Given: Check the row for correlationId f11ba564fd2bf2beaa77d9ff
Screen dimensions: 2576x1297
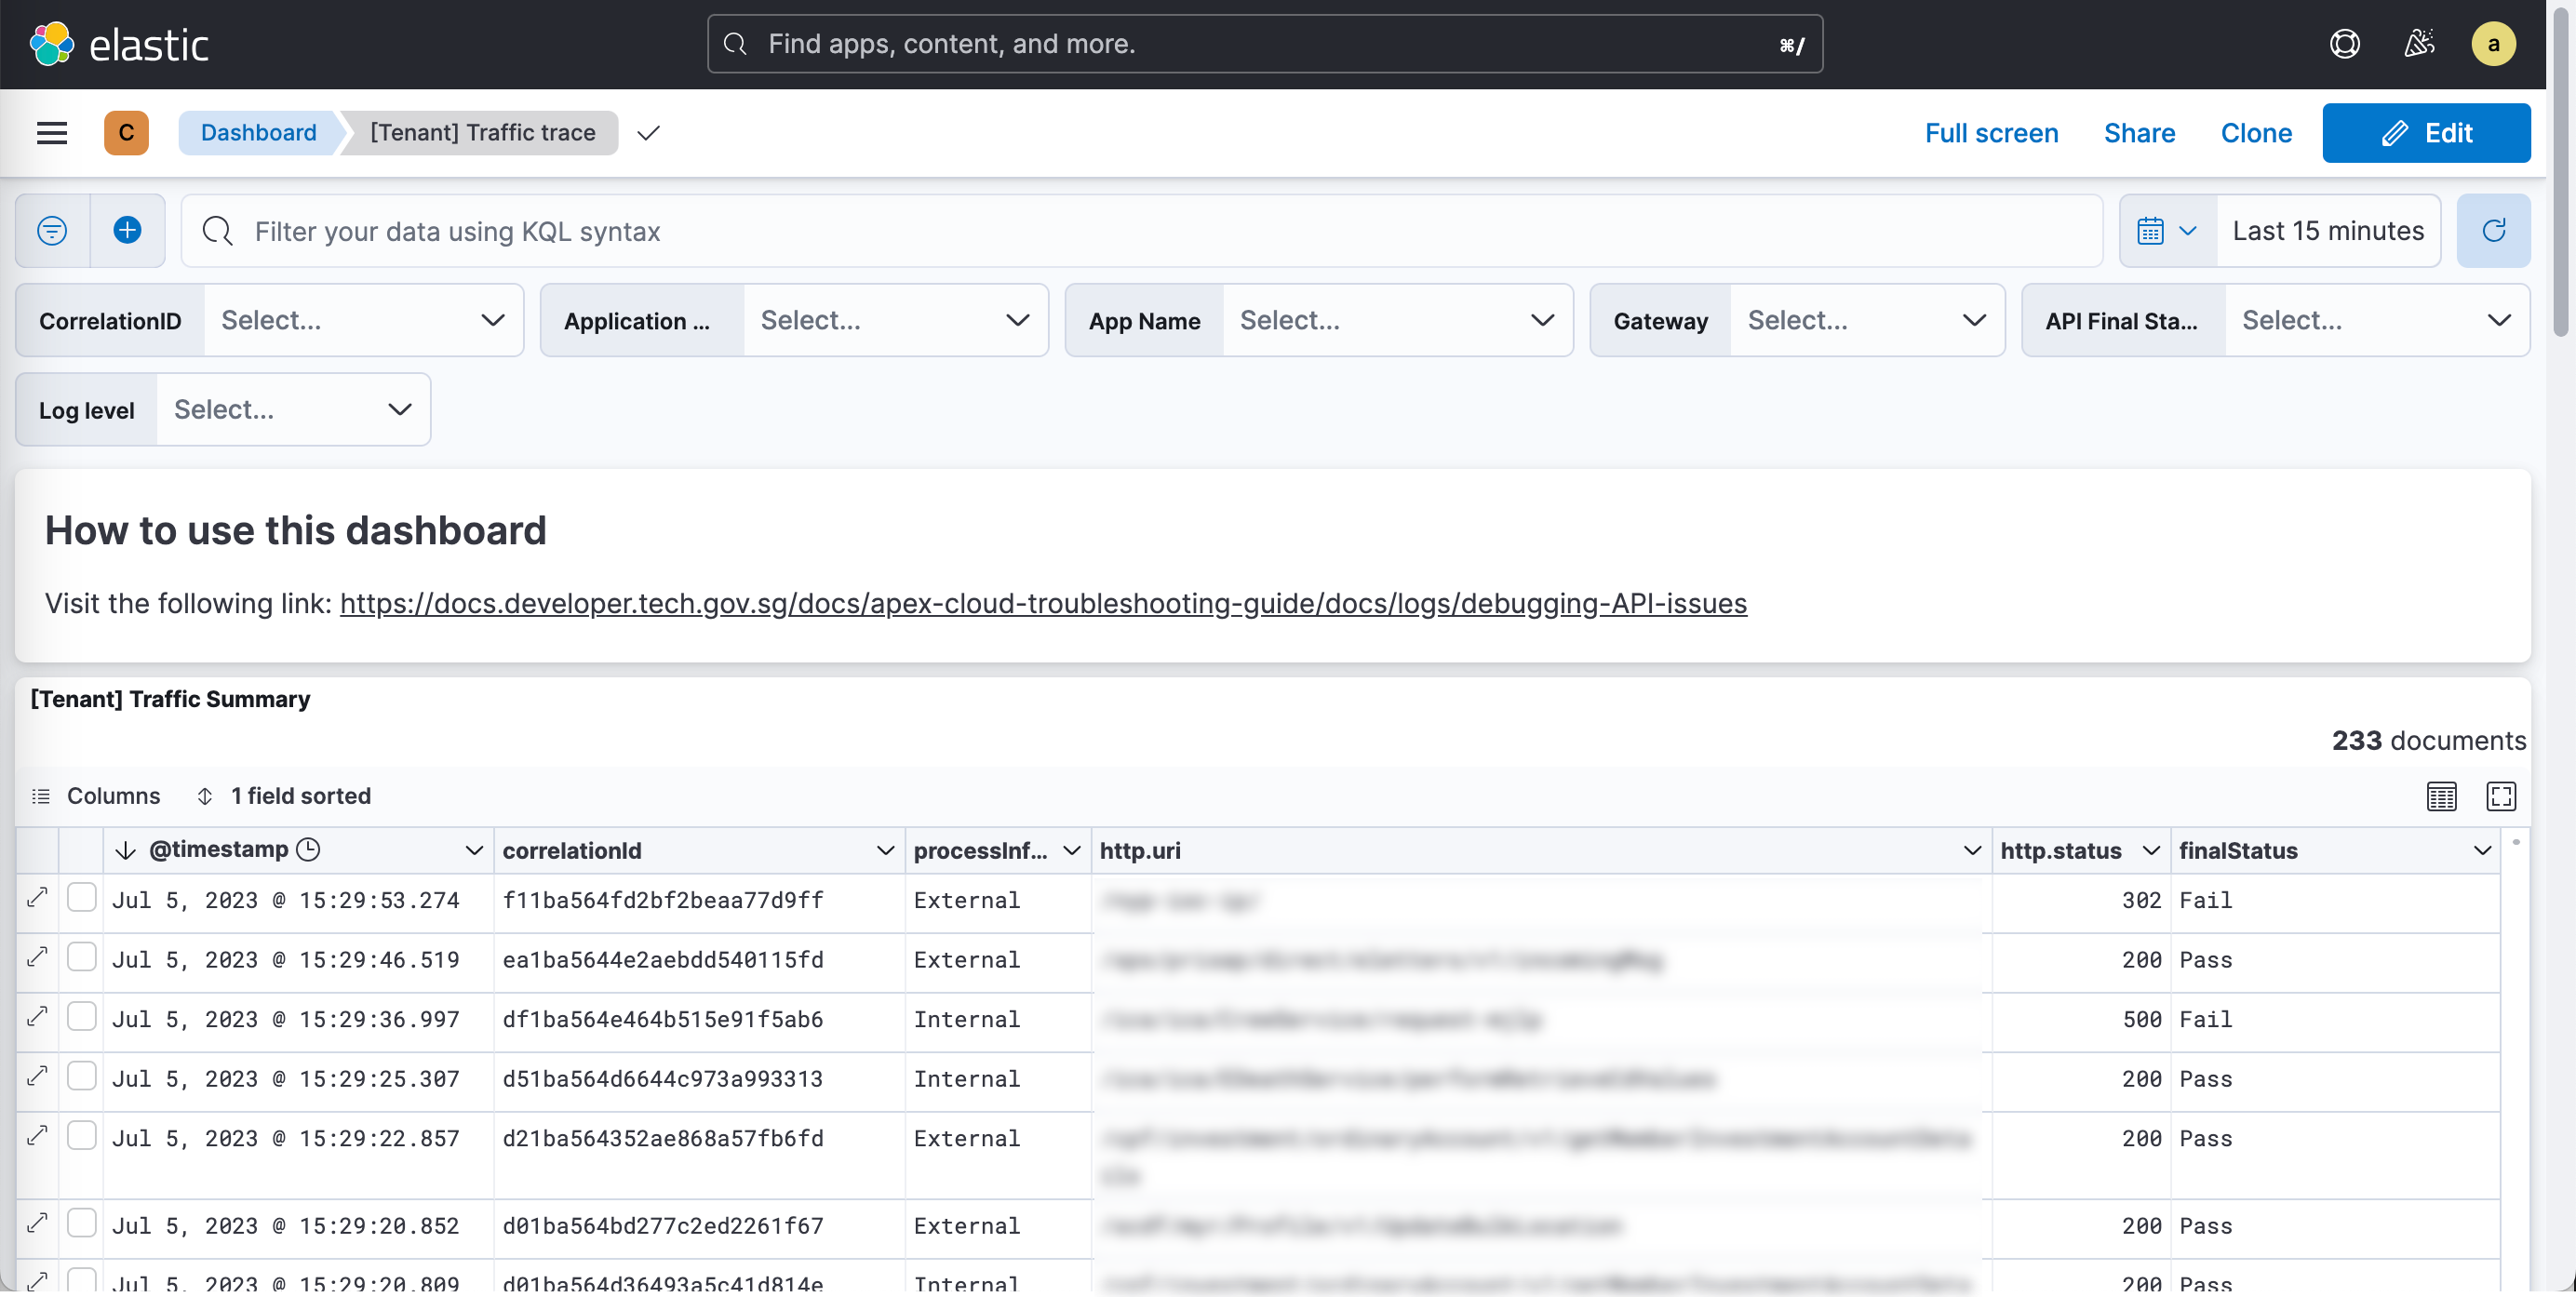Looking at the screenshot, I should pos(83,897).
